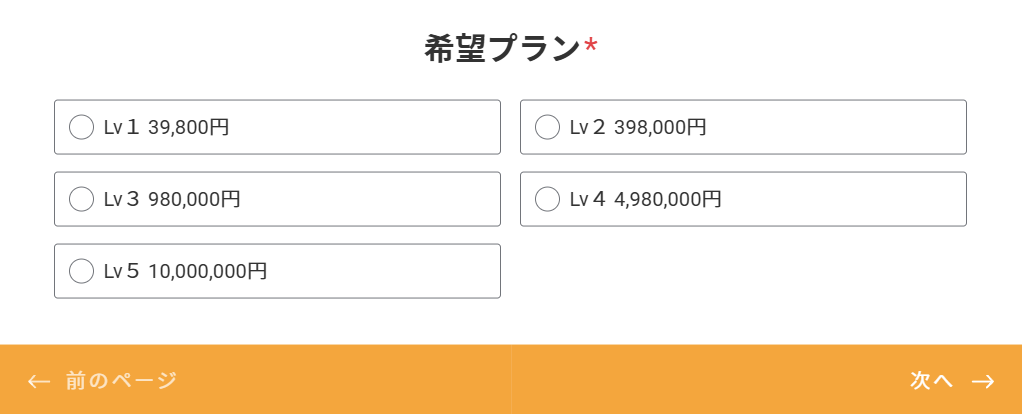The image size is (1022, 414).
Task: Choose the Lv2 398,000円 radio circle
Action: (547, 127)
